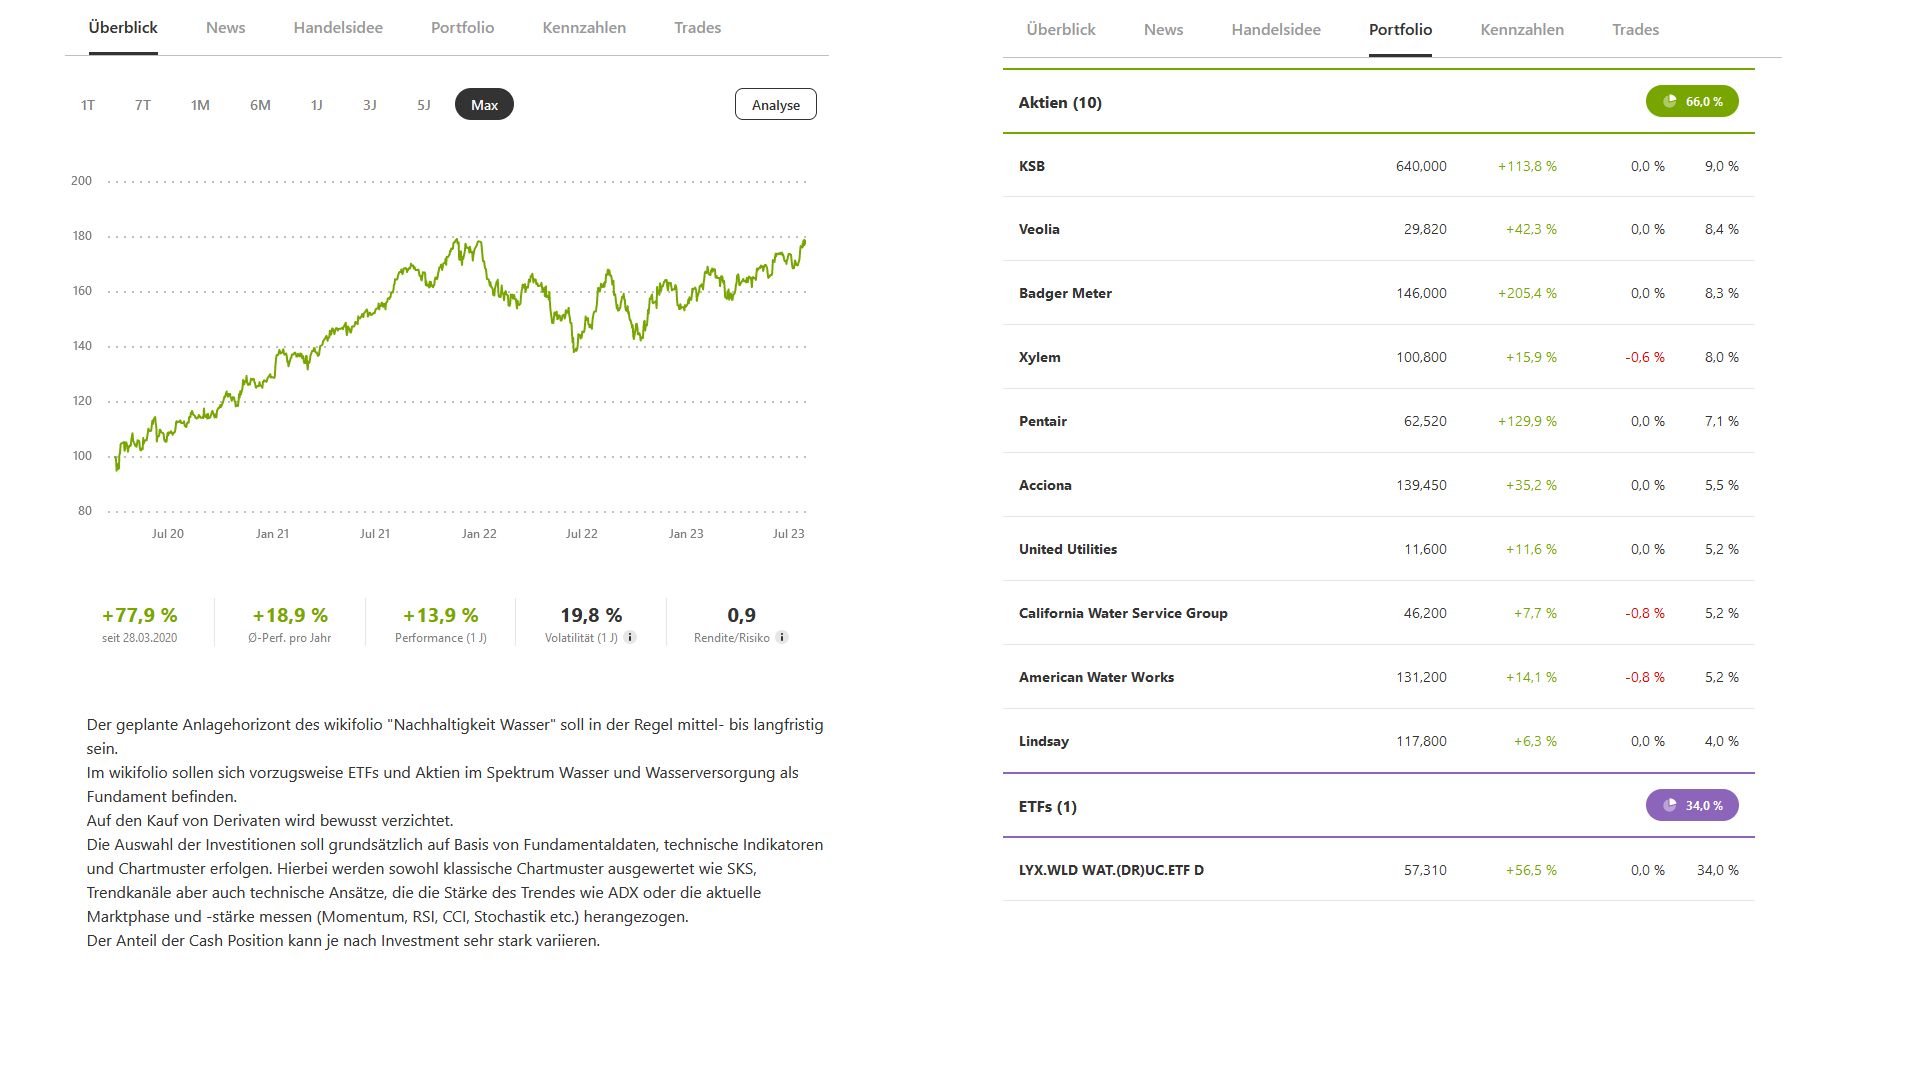Switch chart to 5J range

[424, 105]
